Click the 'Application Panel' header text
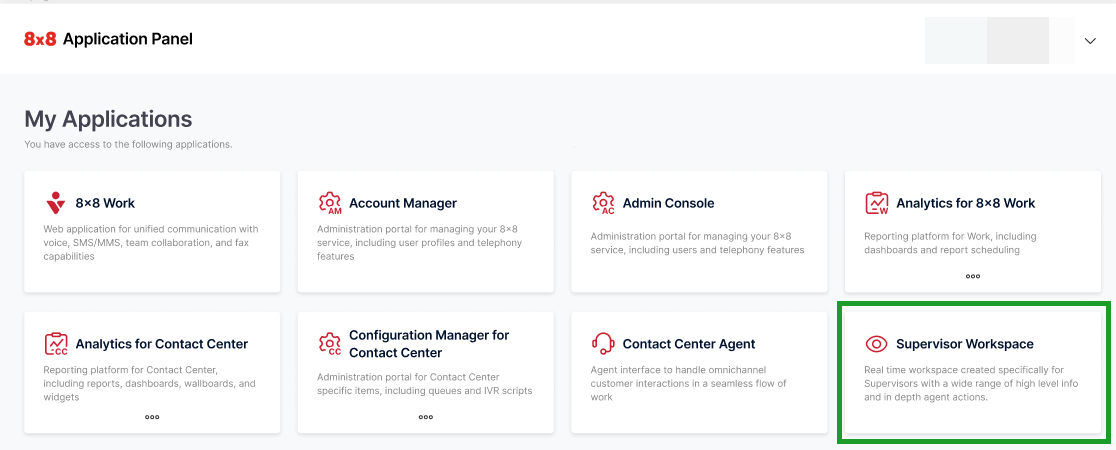 tap(128, 39)
